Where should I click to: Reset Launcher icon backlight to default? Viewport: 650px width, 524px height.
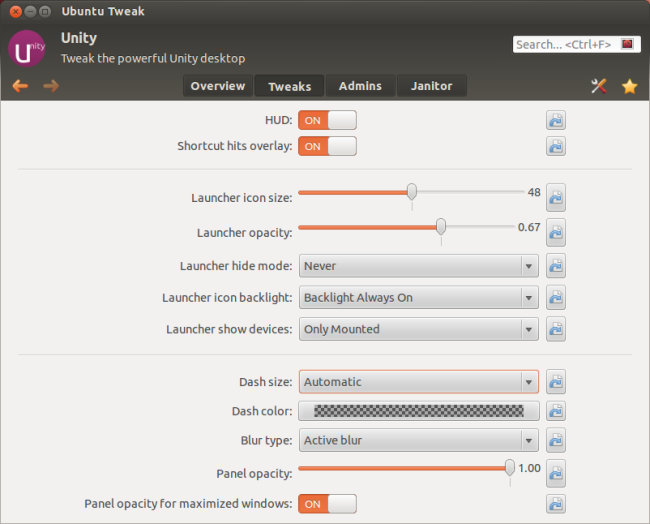coord(555,297)
